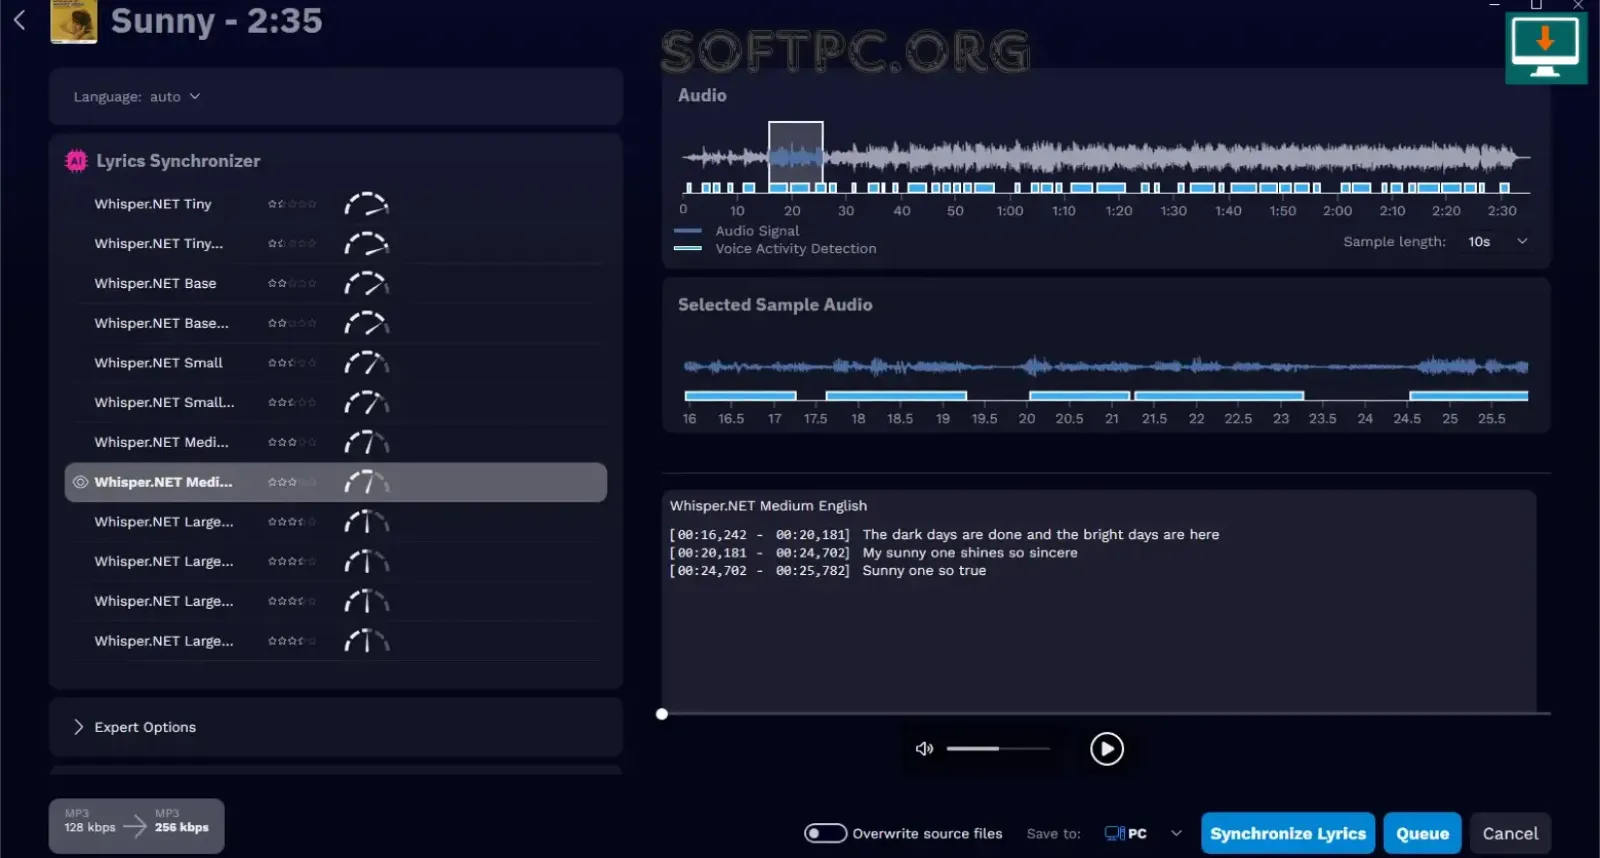The height and width of the screenshot is (858, 1600).
Task: Go back using the arrow at top left
Action: 19,19
